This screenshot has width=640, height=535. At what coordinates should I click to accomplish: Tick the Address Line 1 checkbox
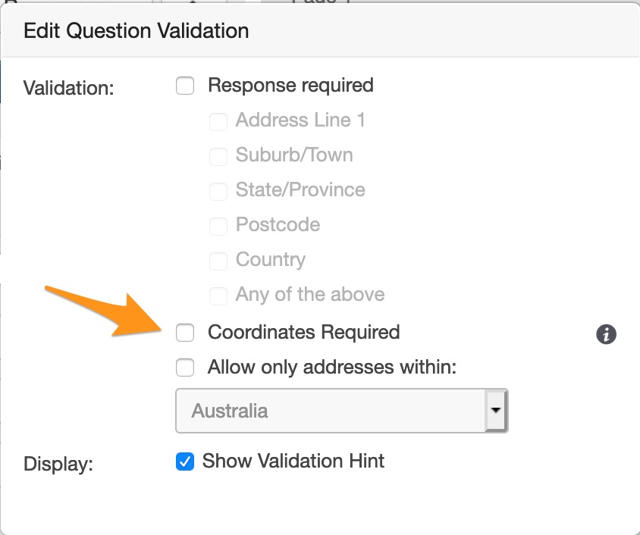point(217,121)
